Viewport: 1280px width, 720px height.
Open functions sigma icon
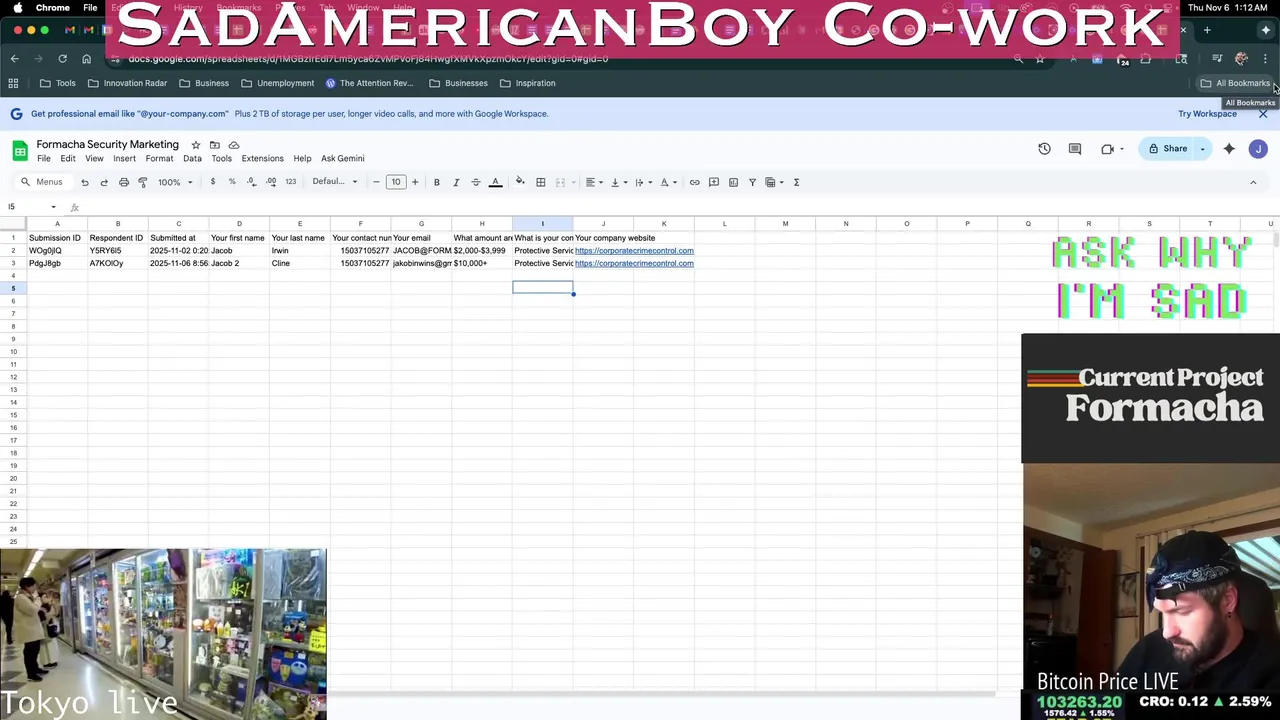coord(797,182)
